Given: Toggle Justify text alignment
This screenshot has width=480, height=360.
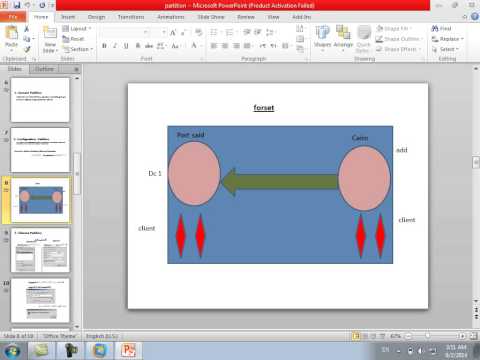Looking at the screenshot, I should tap(247, 46).
